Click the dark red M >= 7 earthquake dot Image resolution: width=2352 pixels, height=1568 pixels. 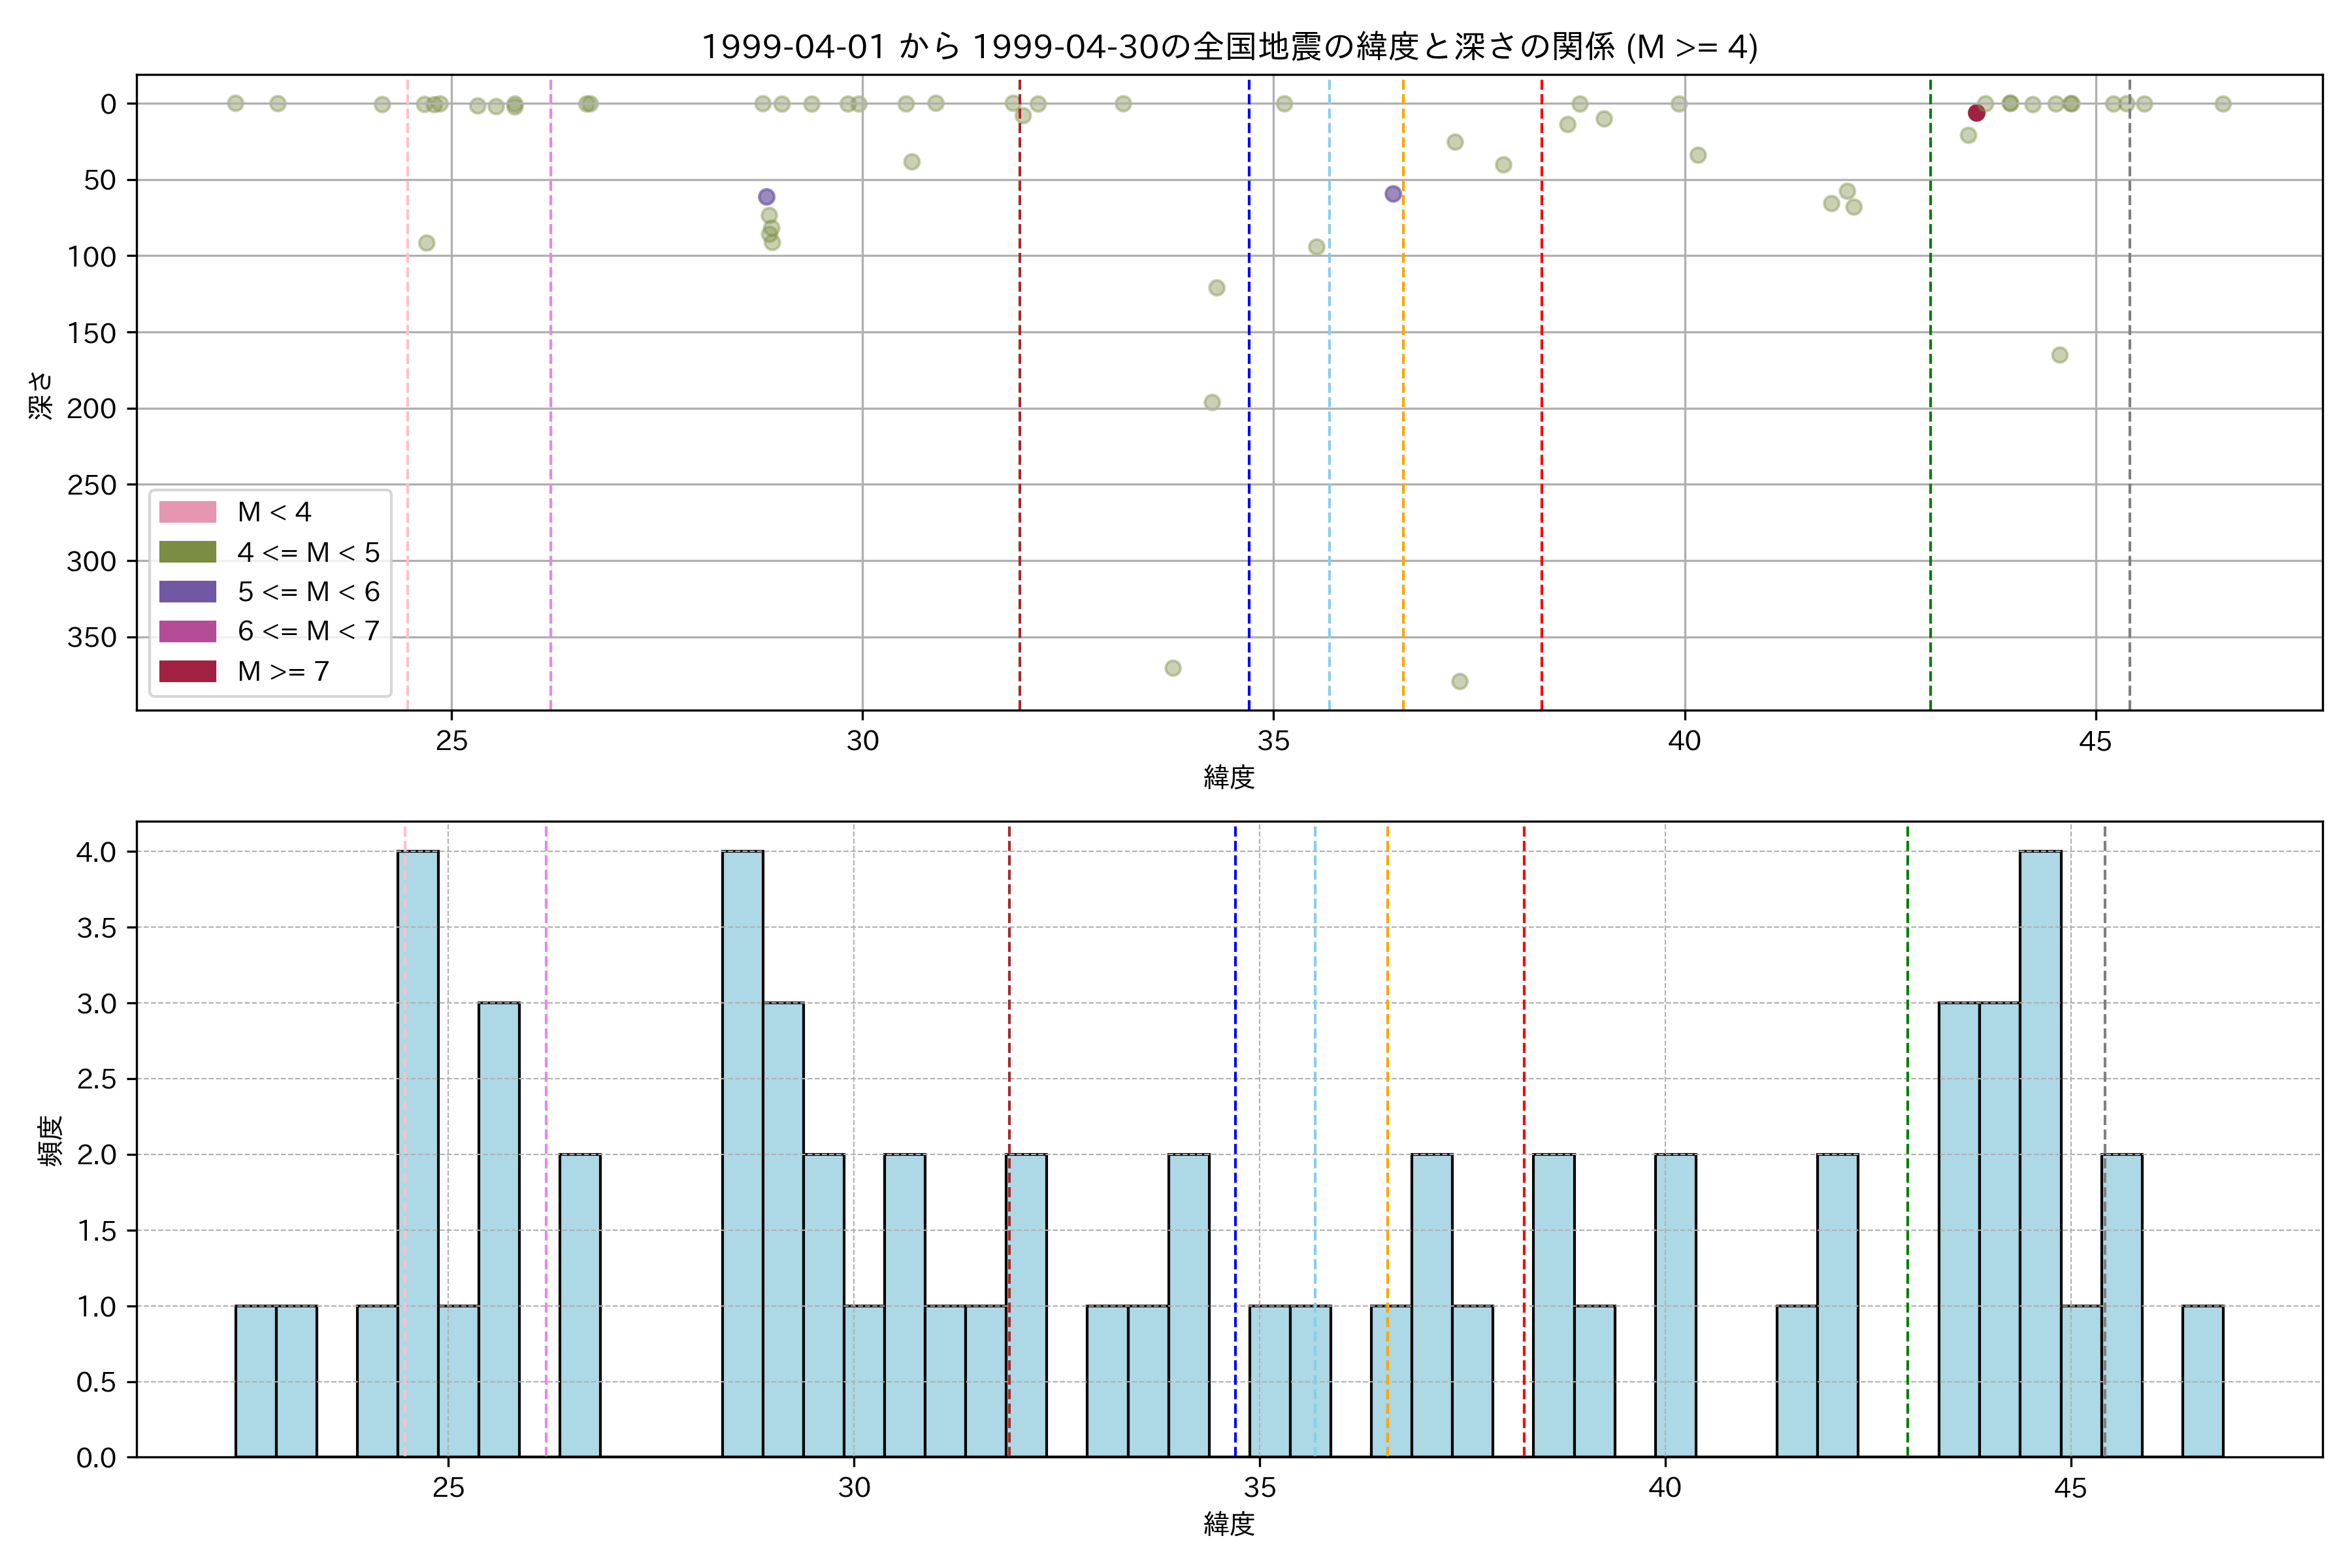click(x=1976, y=113)
